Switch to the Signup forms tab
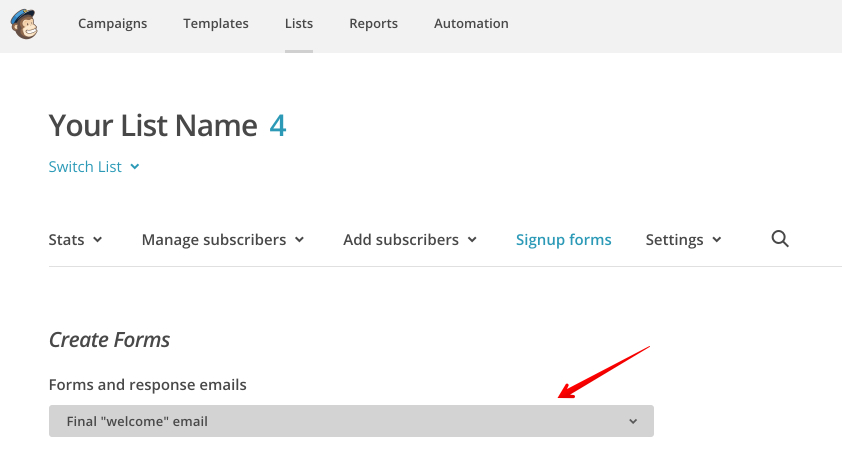 [563, 240]
